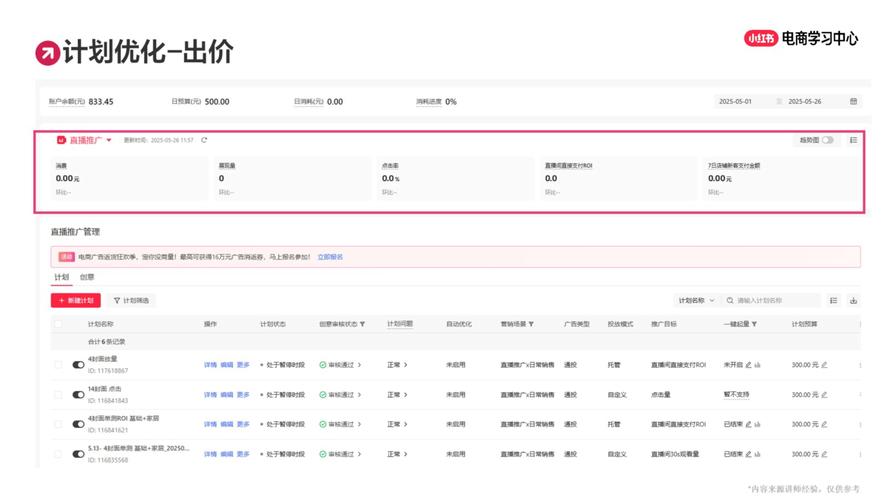Switch to the 创意 tab
This screenshot has height=500, width=889.
pos(87,277)
